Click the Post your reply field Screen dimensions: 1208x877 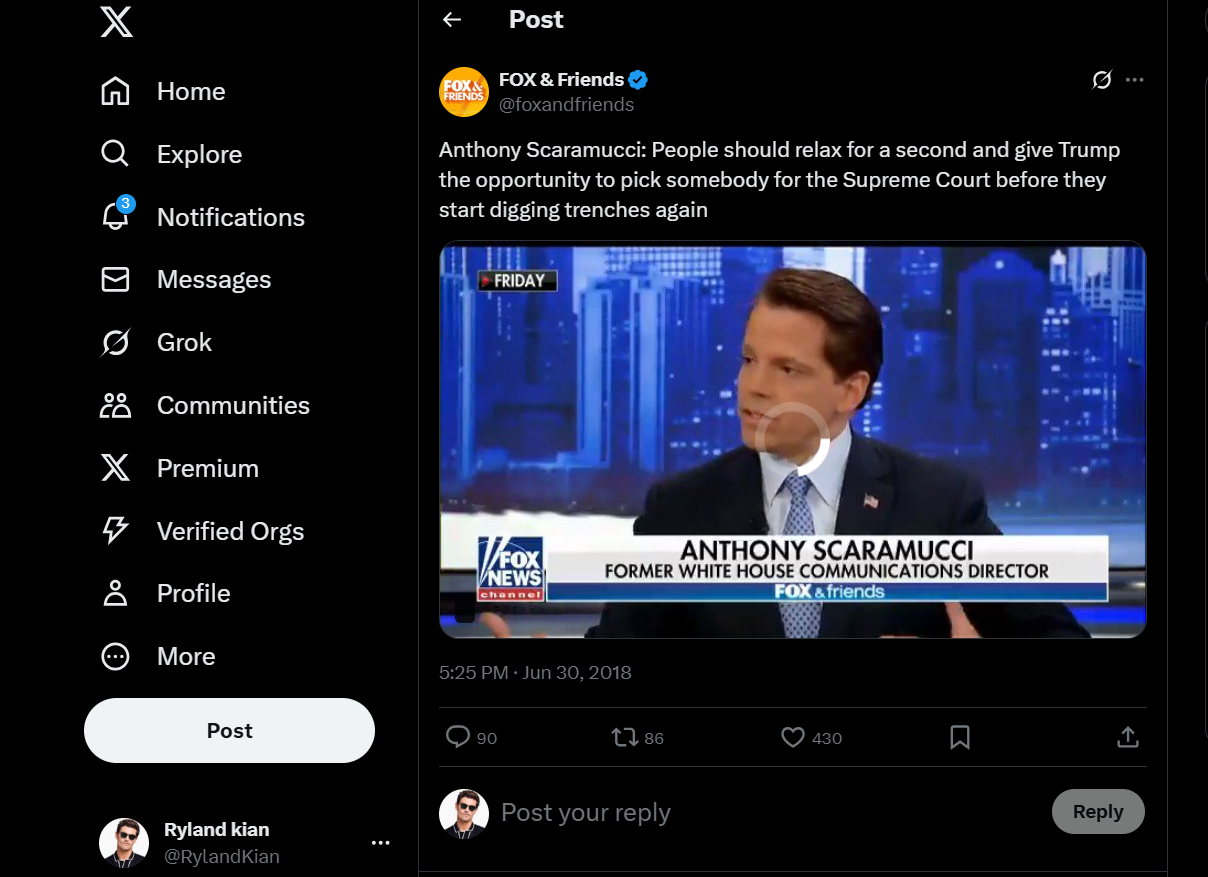(740, 812)
